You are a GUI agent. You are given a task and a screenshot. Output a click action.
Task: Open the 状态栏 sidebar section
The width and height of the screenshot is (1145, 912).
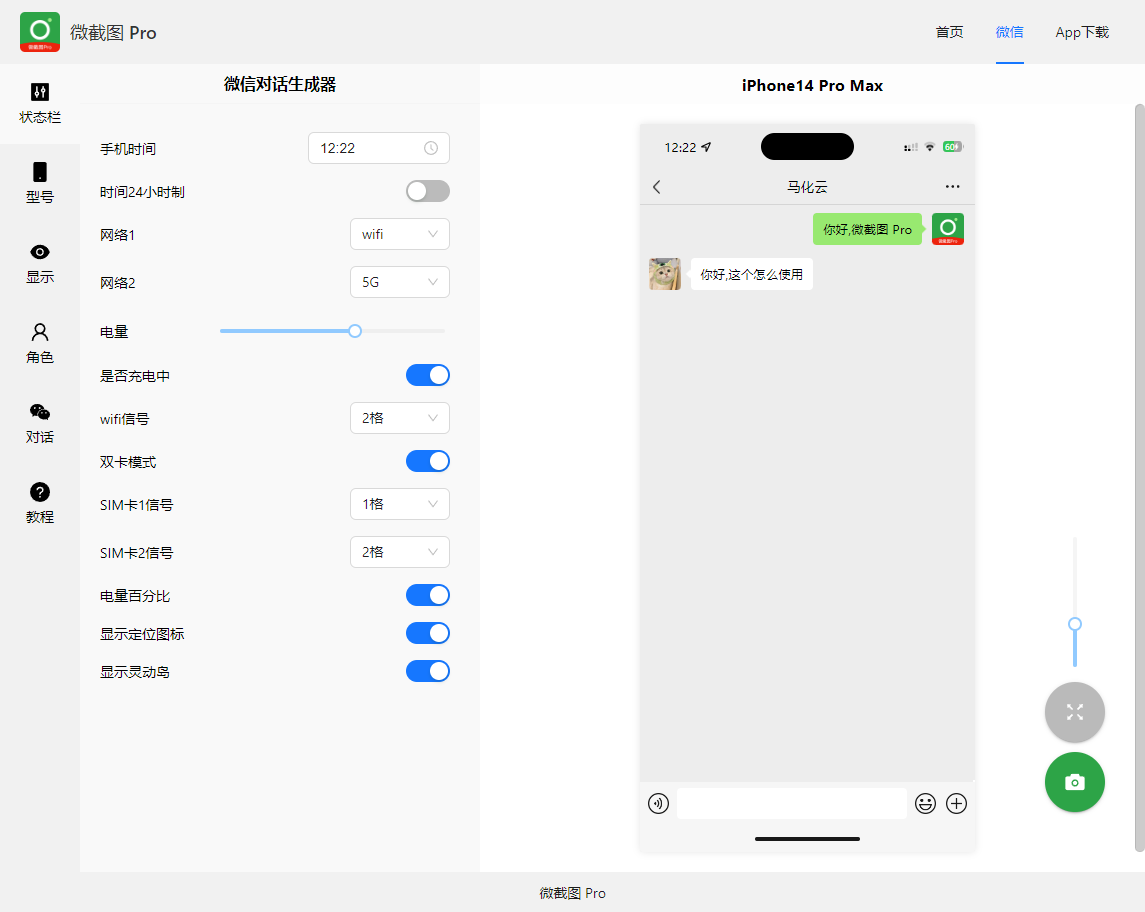[x=39, y=104]
